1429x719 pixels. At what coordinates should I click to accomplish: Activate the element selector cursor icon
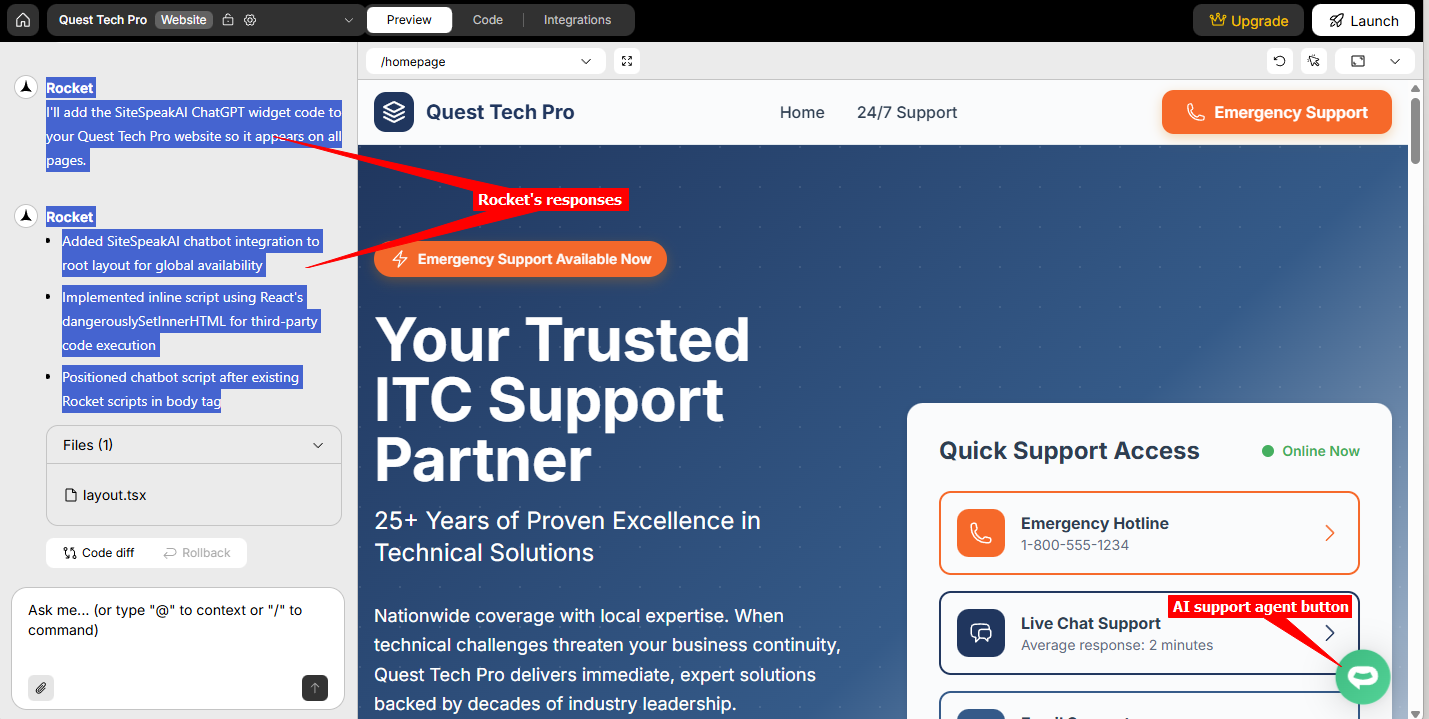tap(1314, 61)
